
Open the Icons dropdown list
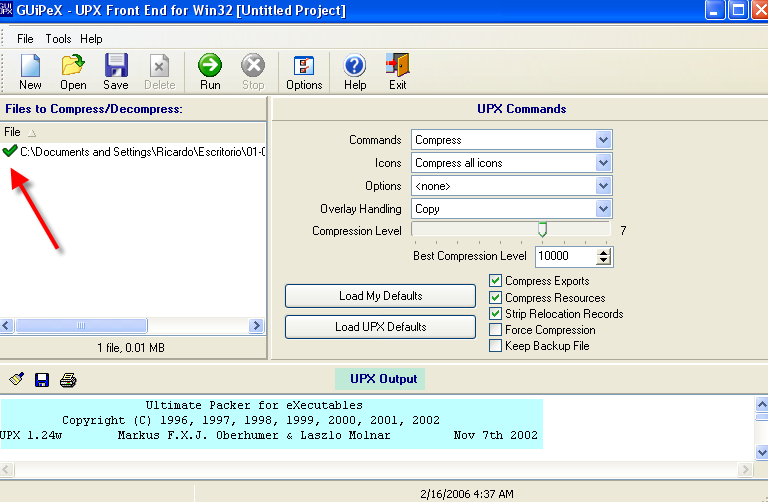[602, 163]
